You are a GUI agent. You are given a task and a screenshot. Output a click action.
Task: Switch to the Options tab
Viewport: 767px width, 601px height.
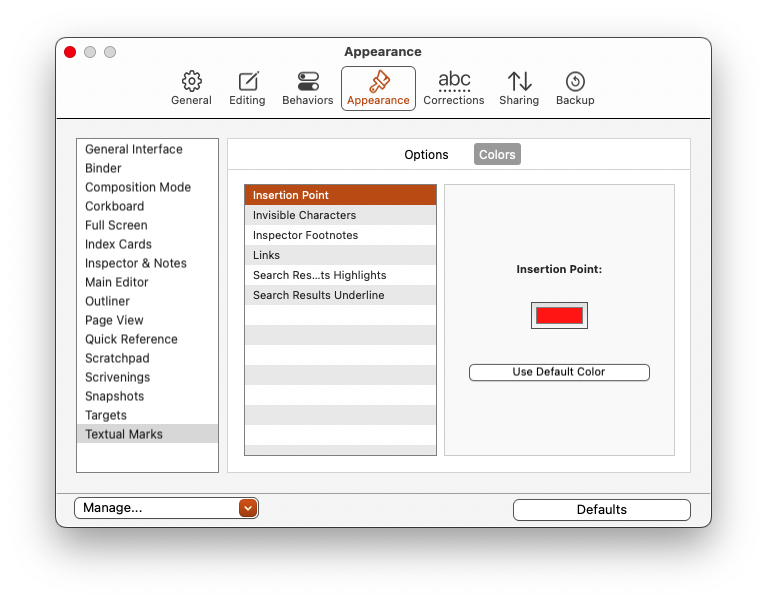[426, 155]
